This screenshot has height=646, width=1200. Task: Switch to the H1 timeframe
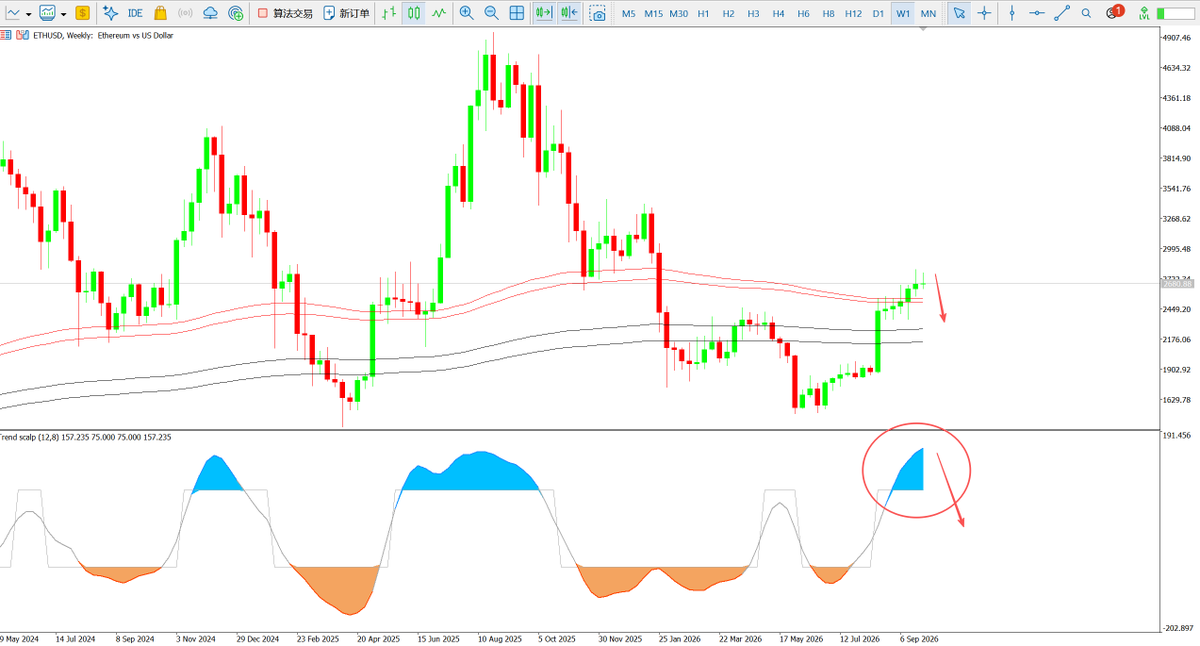coord(704,13)
